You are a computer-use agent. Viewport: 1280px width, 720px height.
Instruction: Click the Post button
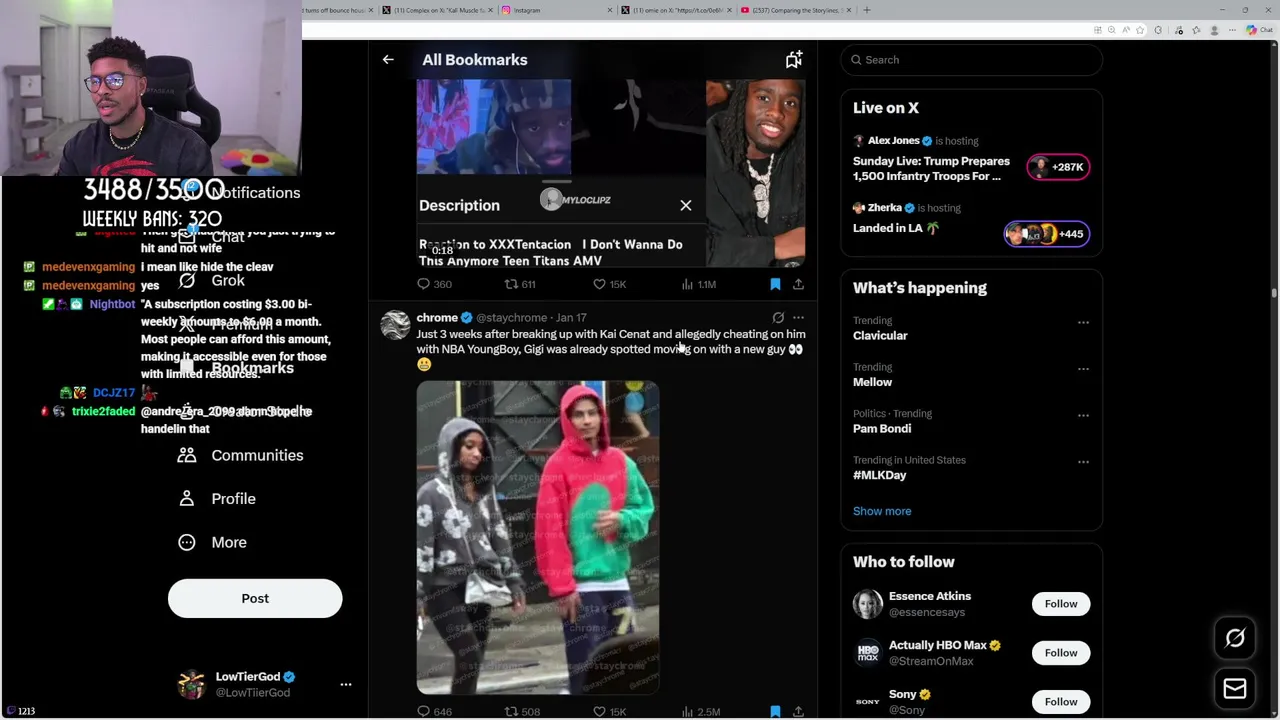pos(255,598)
